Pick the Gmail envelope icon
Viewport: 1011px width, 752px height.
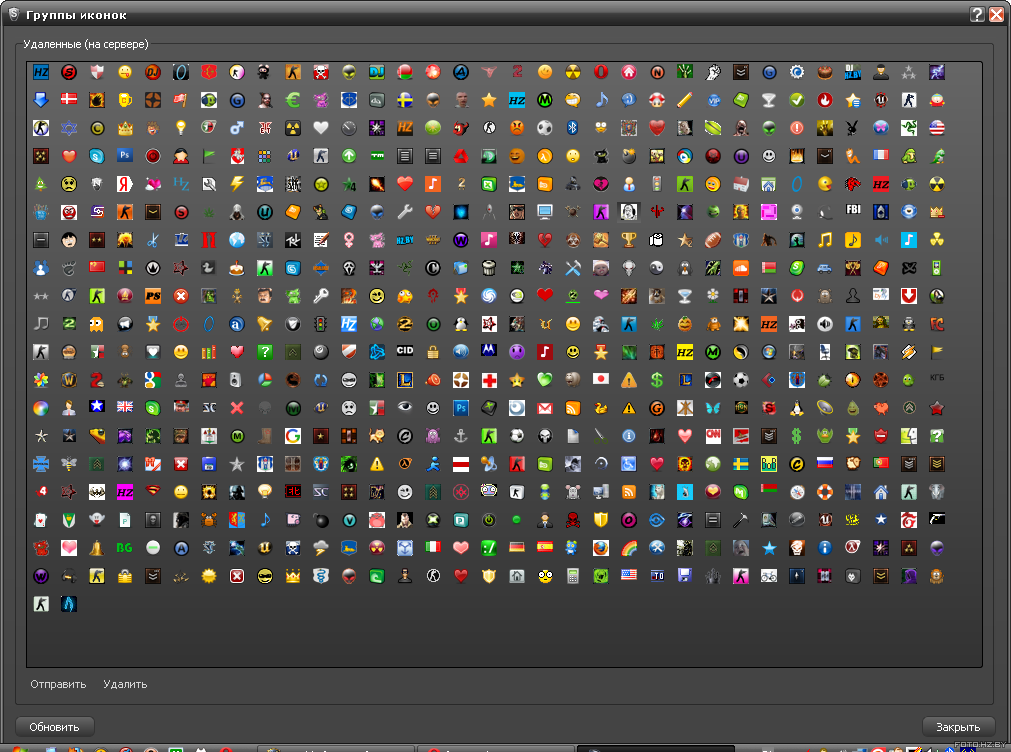pyautogui.click(x=545, y=408)
